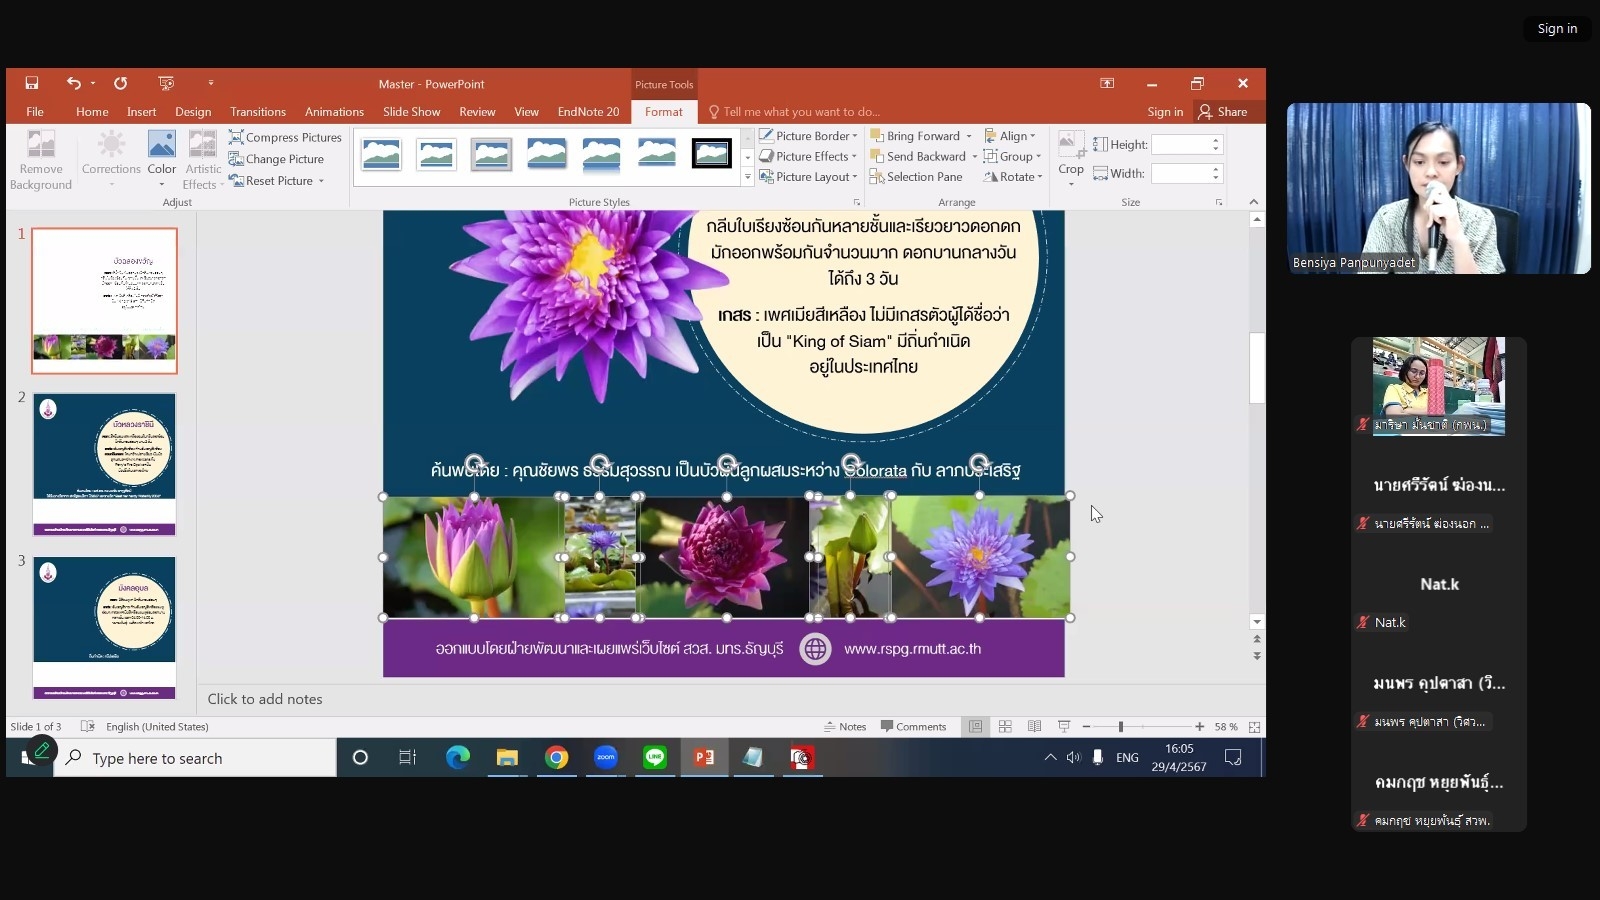Open Picture Effects dropdown
The image size is (1600, 900).
808,156
